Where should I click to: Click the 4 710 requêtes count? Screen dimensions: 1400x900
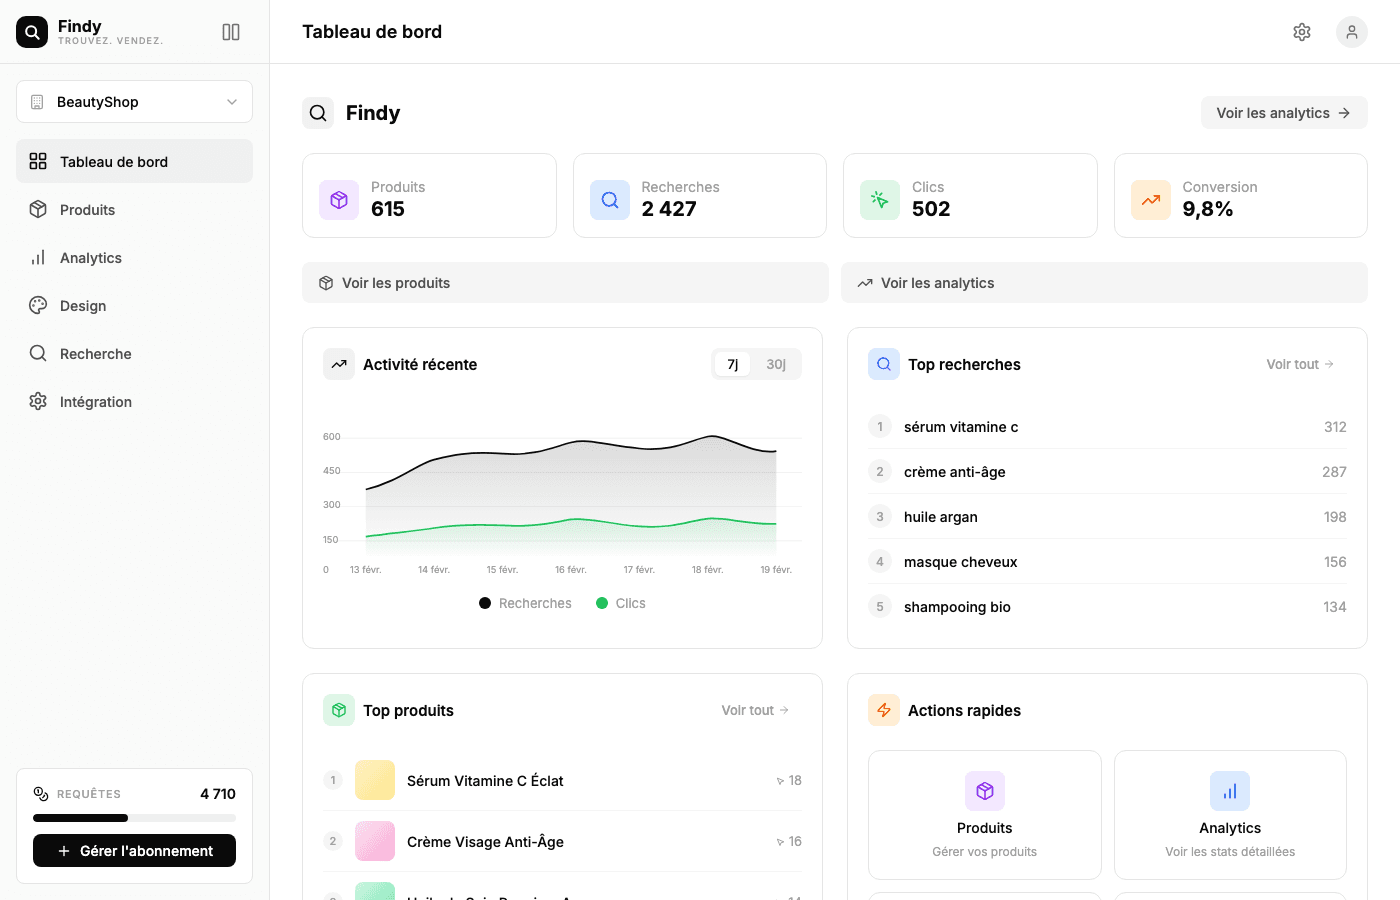[218, 794]
